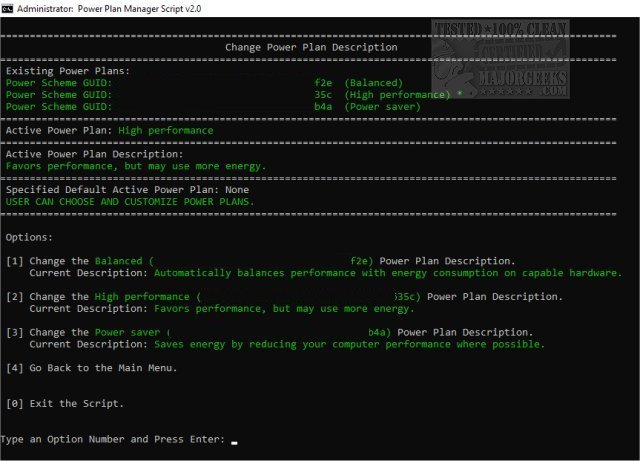Click option [3] Change the Power saver description
640x461 pixels.
coord(269,332)
